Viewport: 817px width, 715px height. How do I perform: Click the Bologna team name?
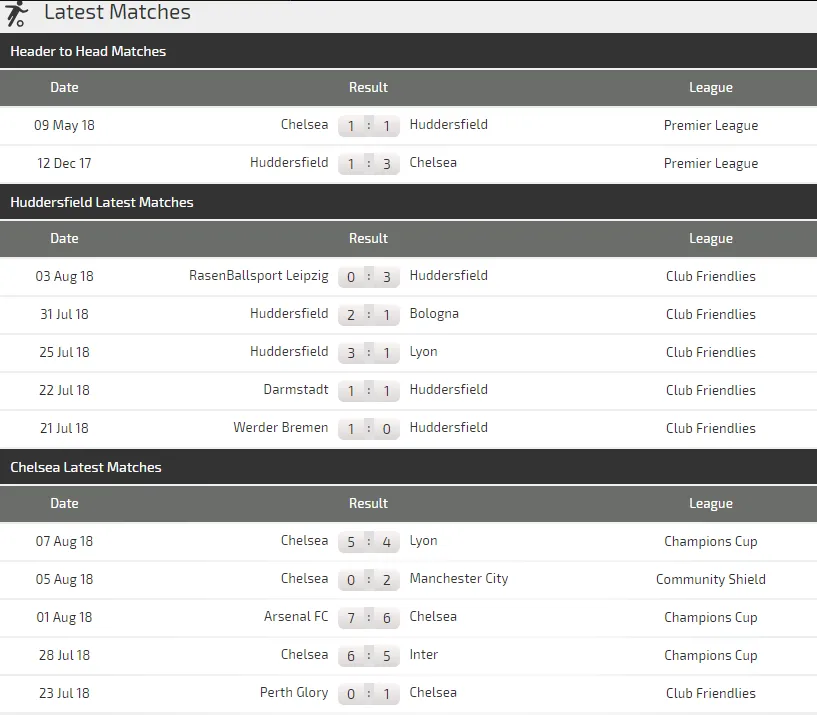[434, 314]
